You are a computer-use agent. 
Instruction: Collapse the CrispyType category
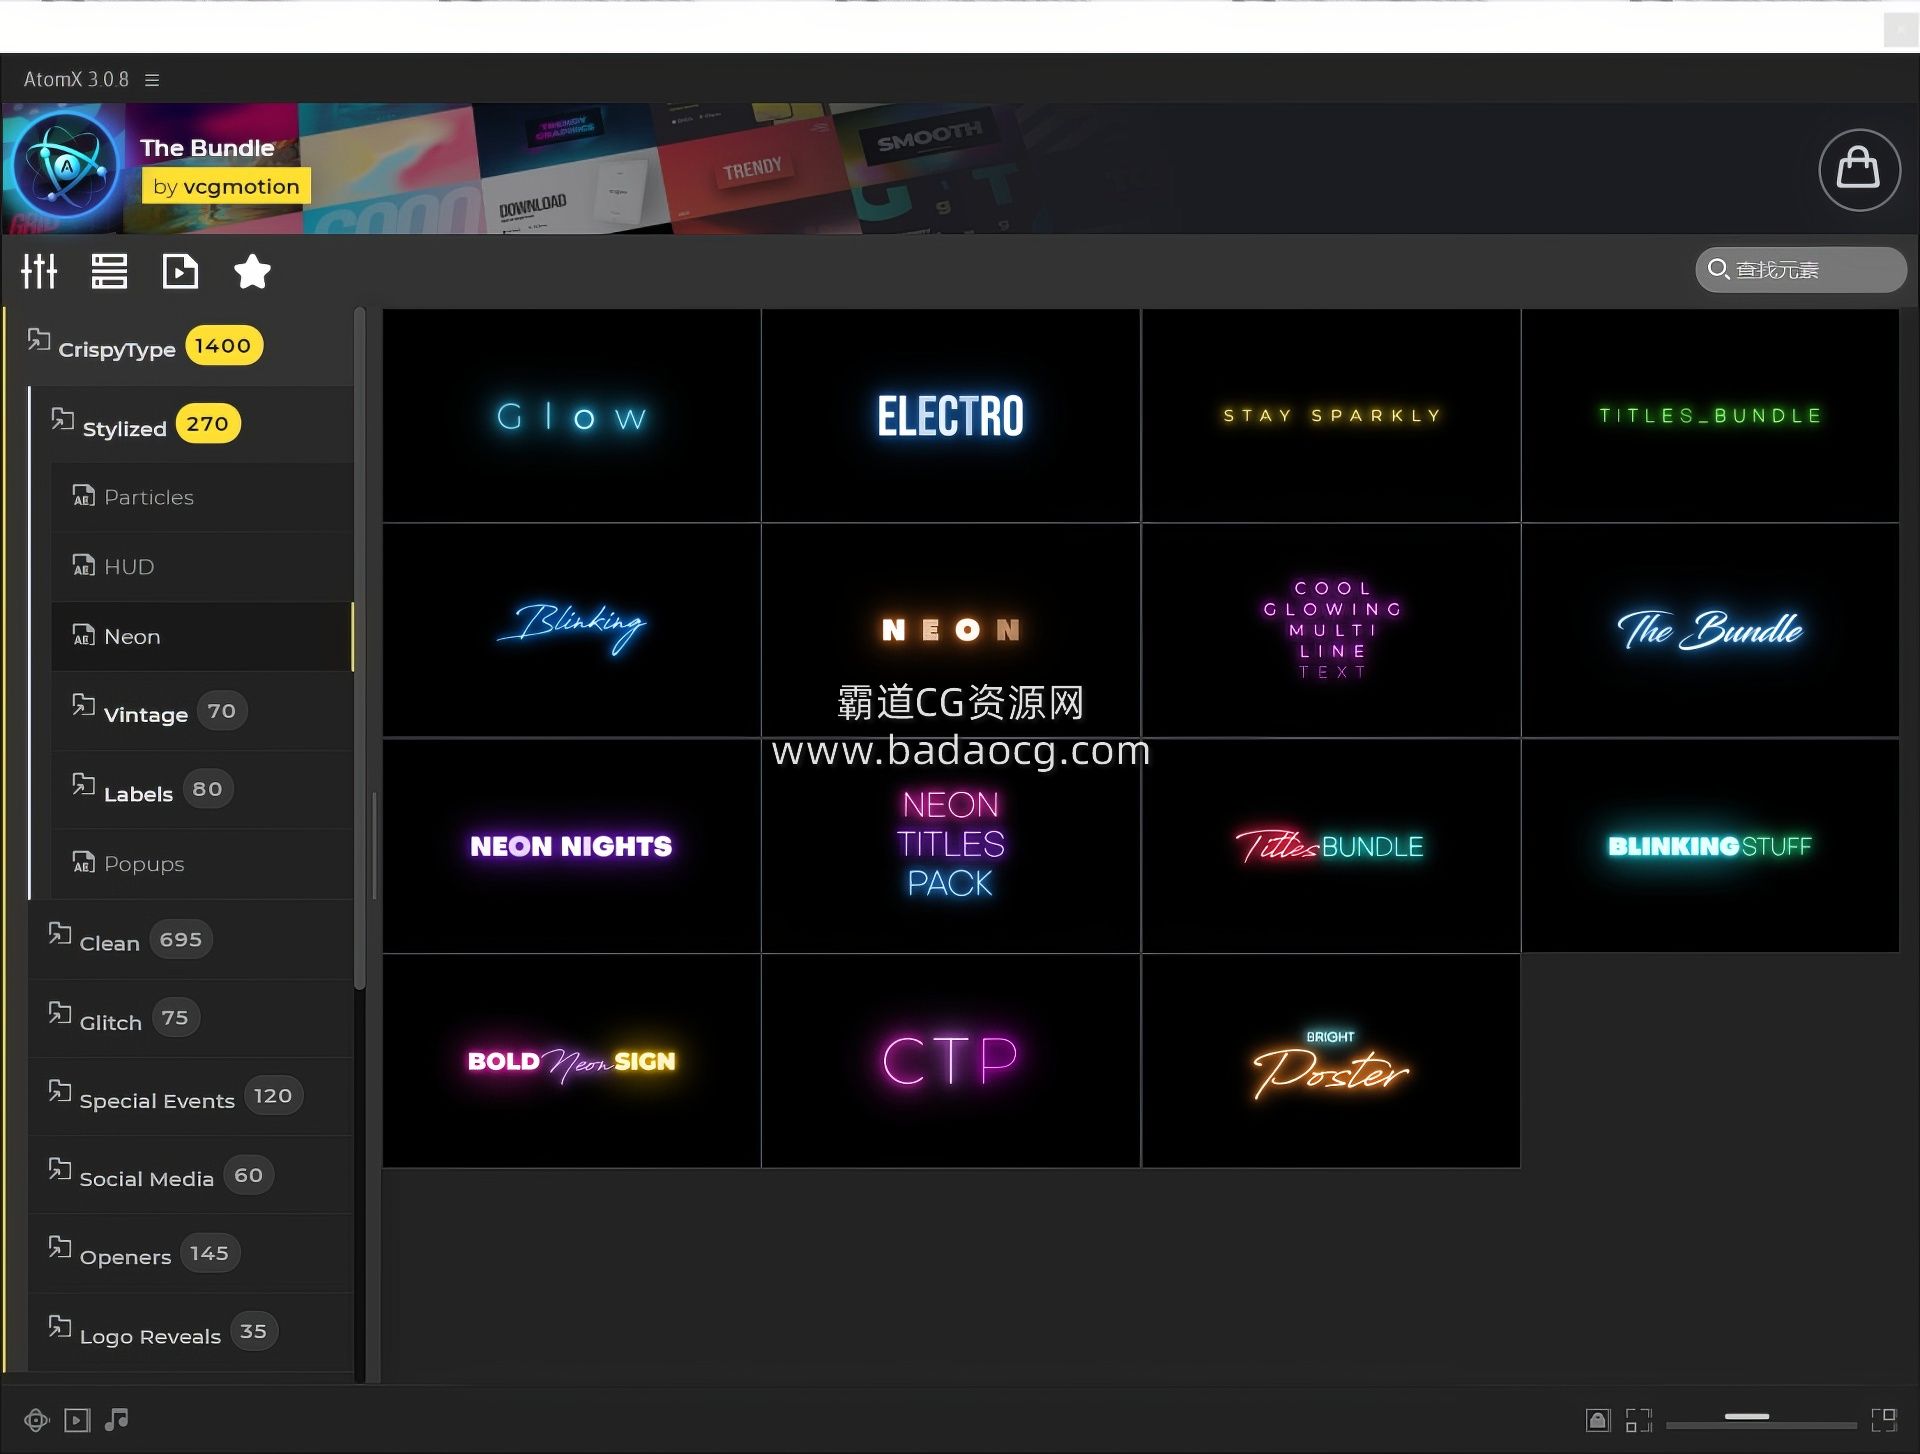click(x=180, y=346)
